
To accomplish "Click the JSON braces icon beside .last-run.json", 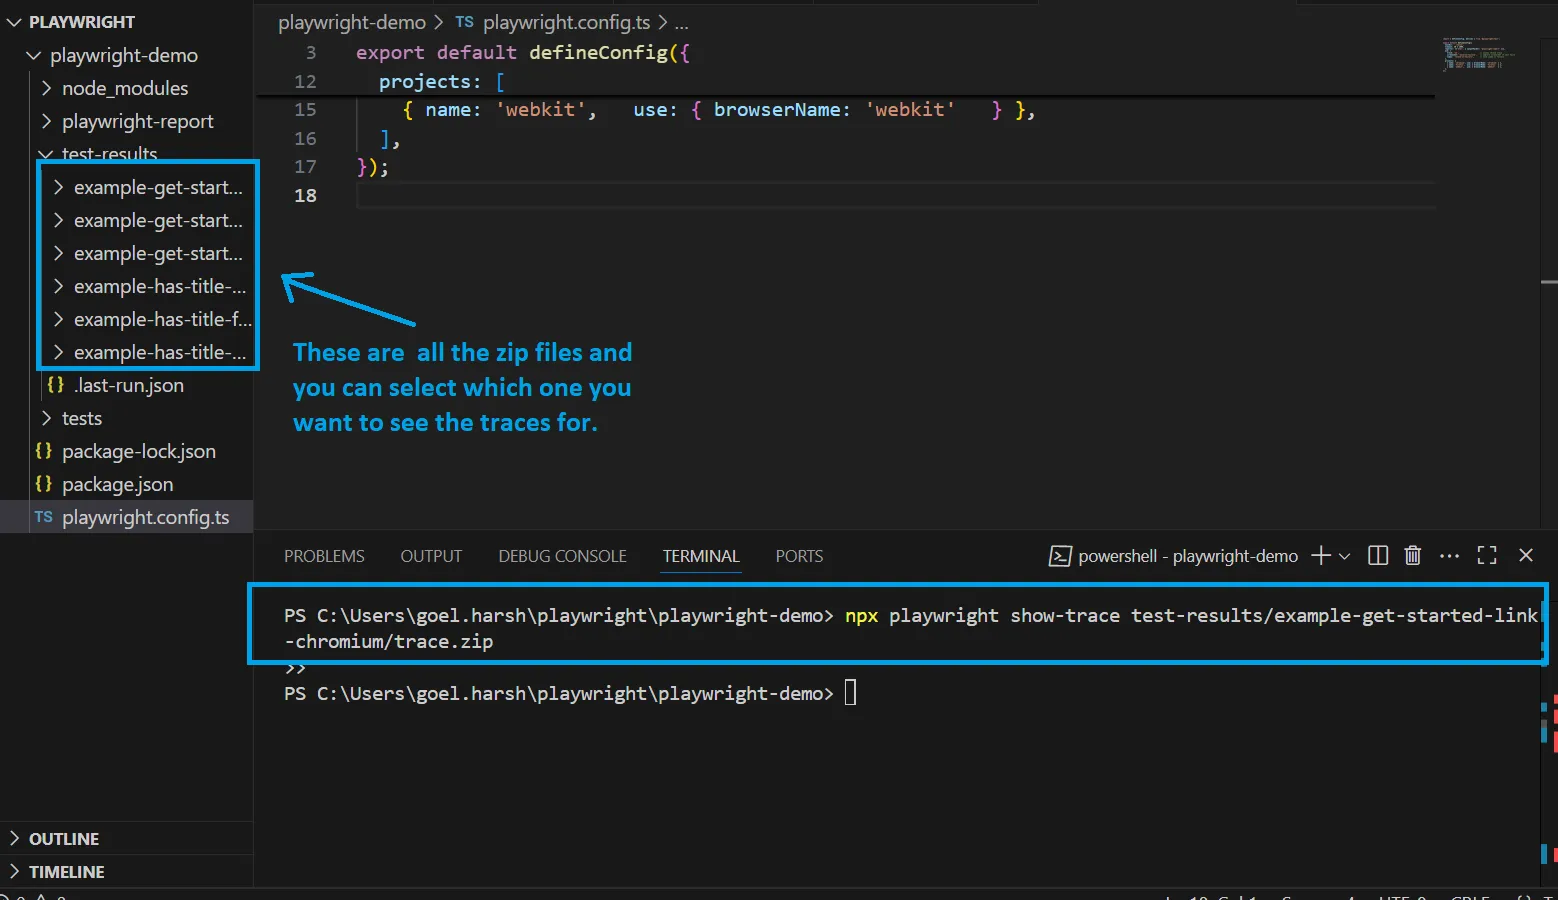I will click(x=56, y=384).
